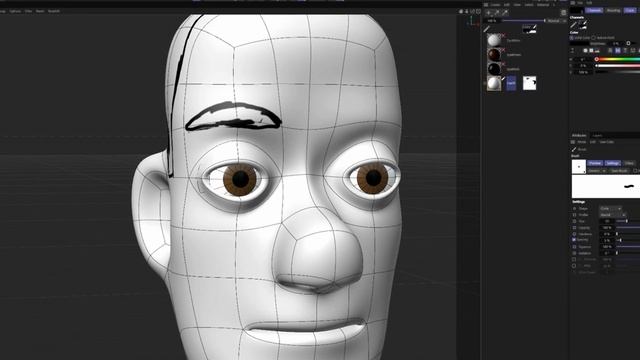This screenshot has width=640, height=360.
Task: Switch to the Channels tab in color panel
Action: click(x=594, y=10)
